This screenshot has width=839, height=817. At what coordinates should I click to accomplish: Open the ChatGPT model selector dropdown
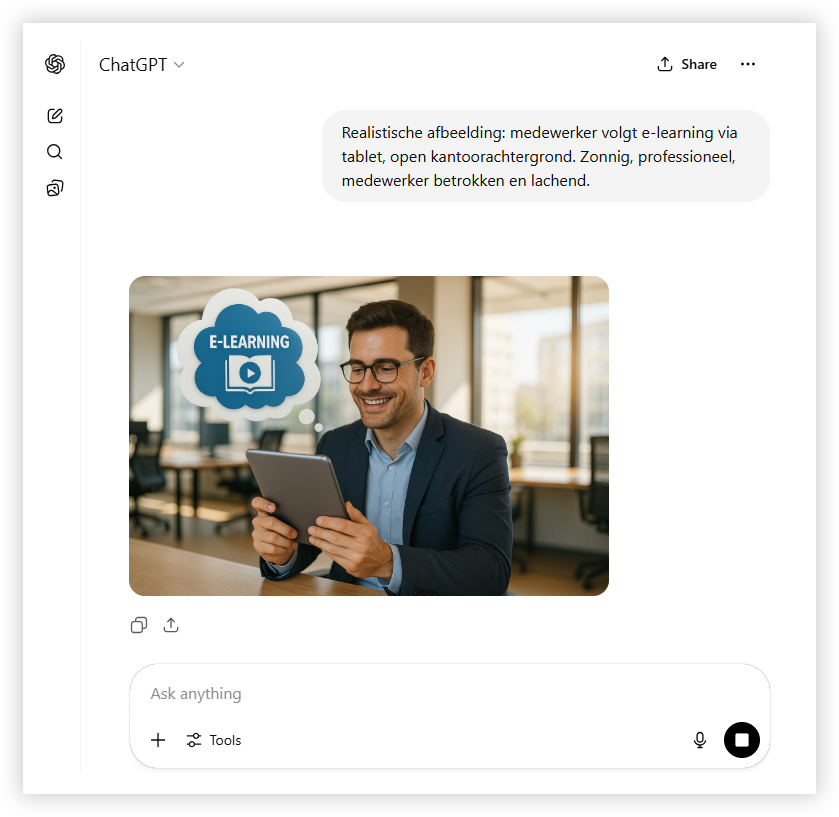[142, 65]
